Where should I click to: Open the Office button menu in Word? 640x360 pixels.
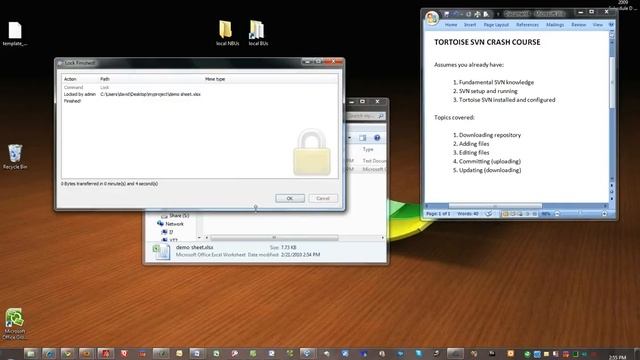[432, 18]
